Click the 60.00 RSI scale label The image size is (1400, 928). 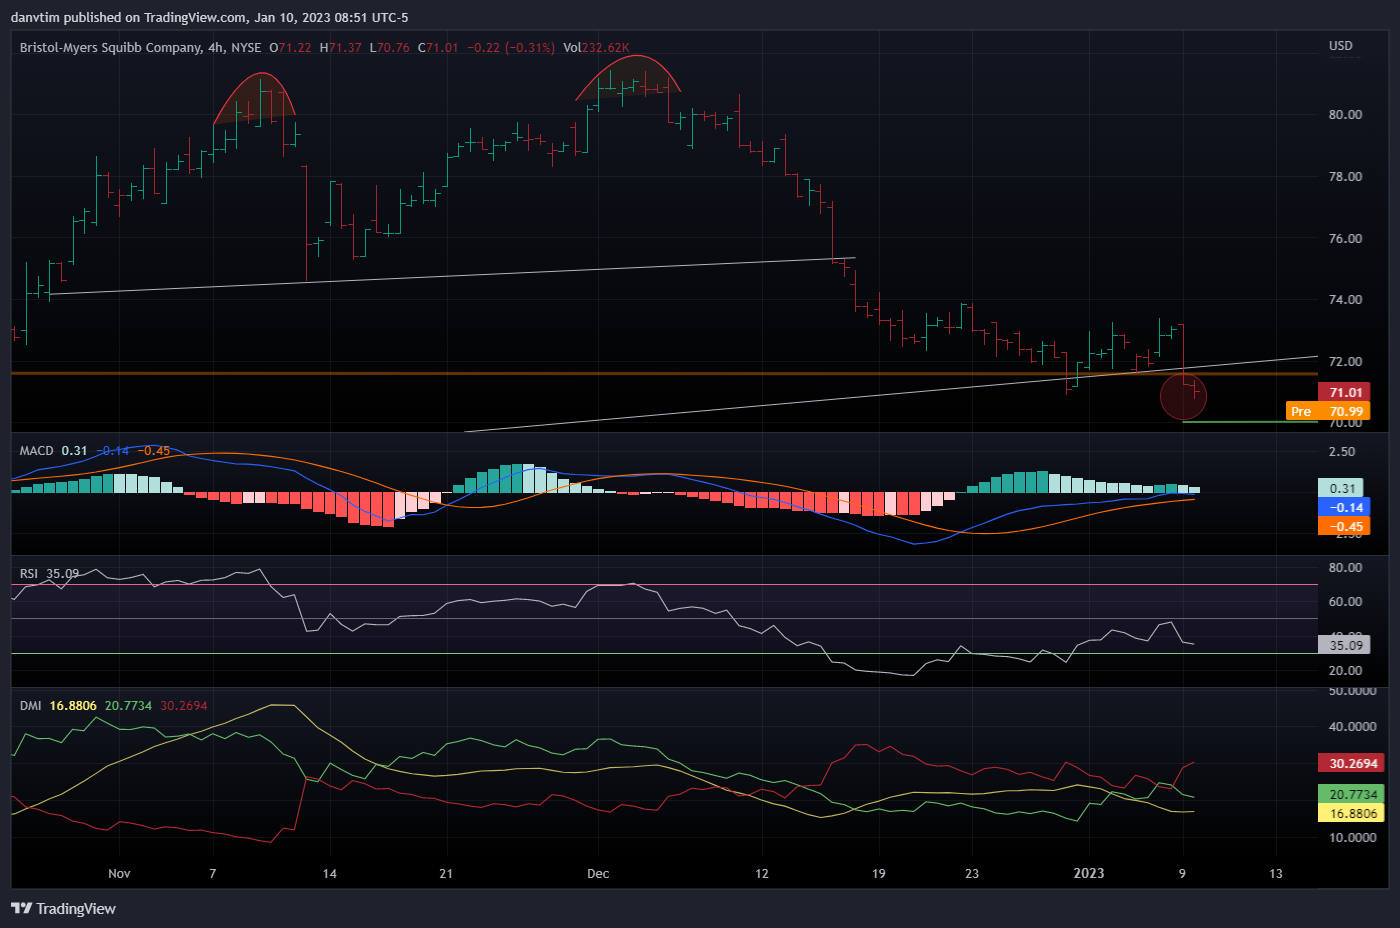point(1345,601)
